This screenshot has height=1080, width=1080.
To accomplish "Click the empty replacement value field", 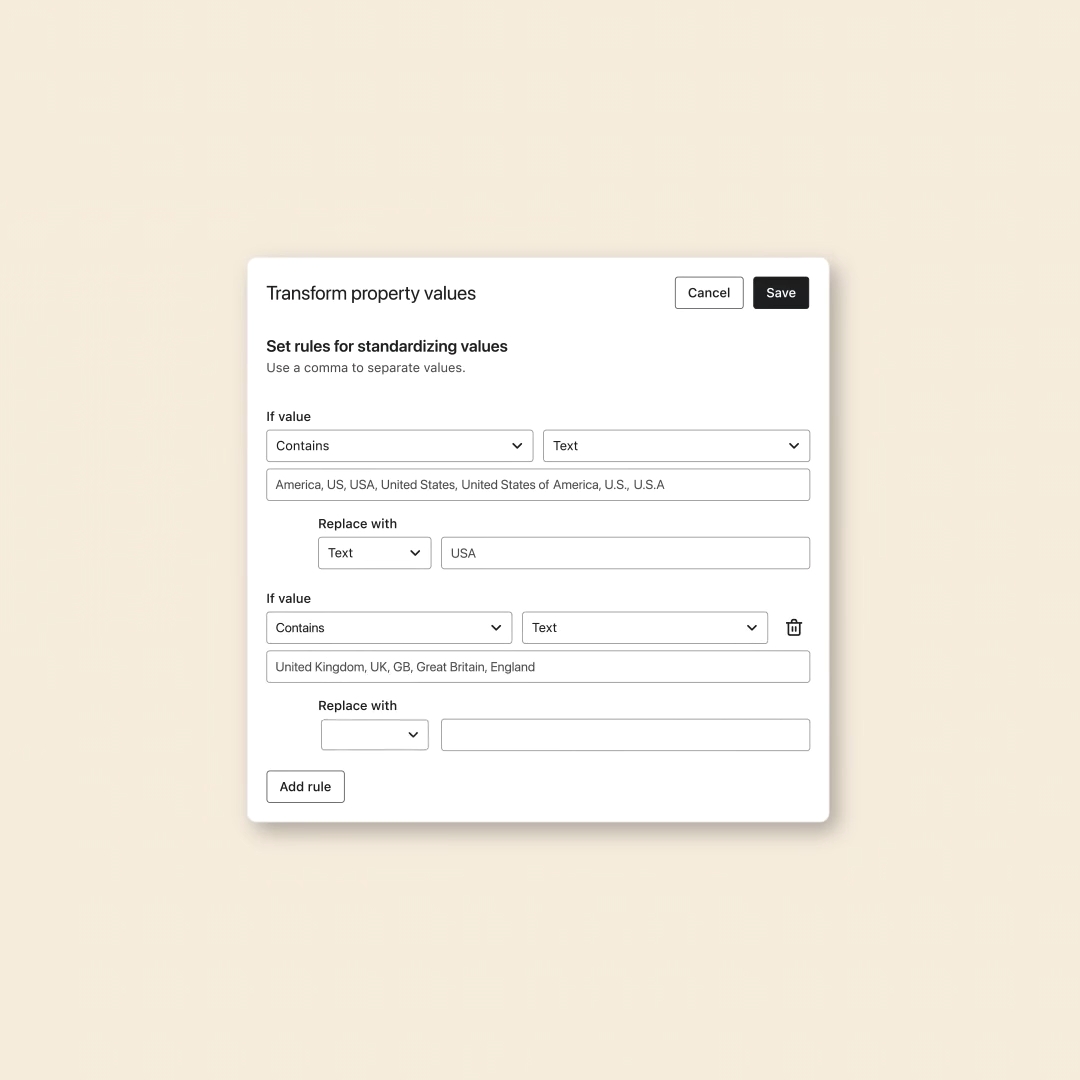I will (625, 735).
